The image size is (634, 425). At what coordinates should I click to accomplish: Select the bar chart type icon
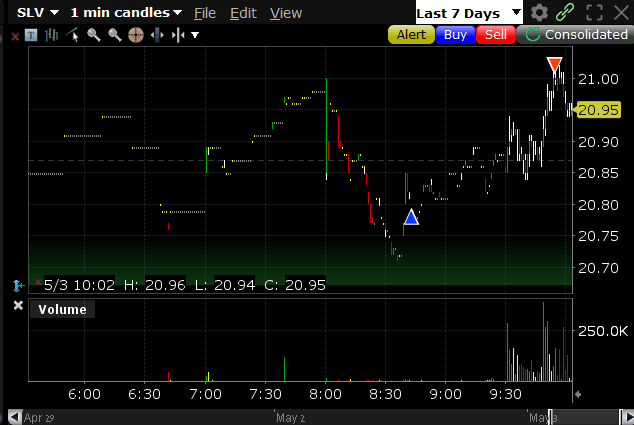[x=51, y=35]
